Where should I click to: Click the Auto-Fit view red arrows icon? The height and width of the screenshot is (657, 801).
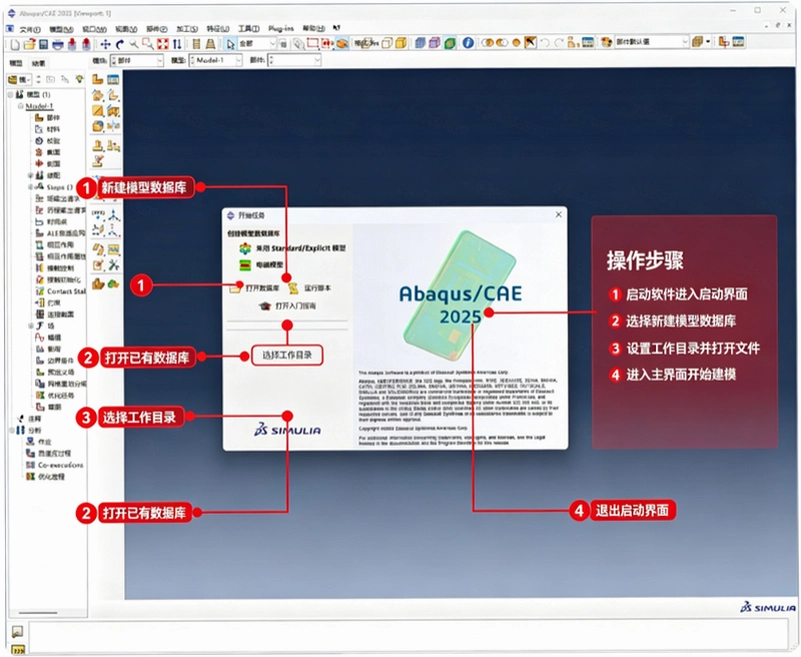pos(163,44)
